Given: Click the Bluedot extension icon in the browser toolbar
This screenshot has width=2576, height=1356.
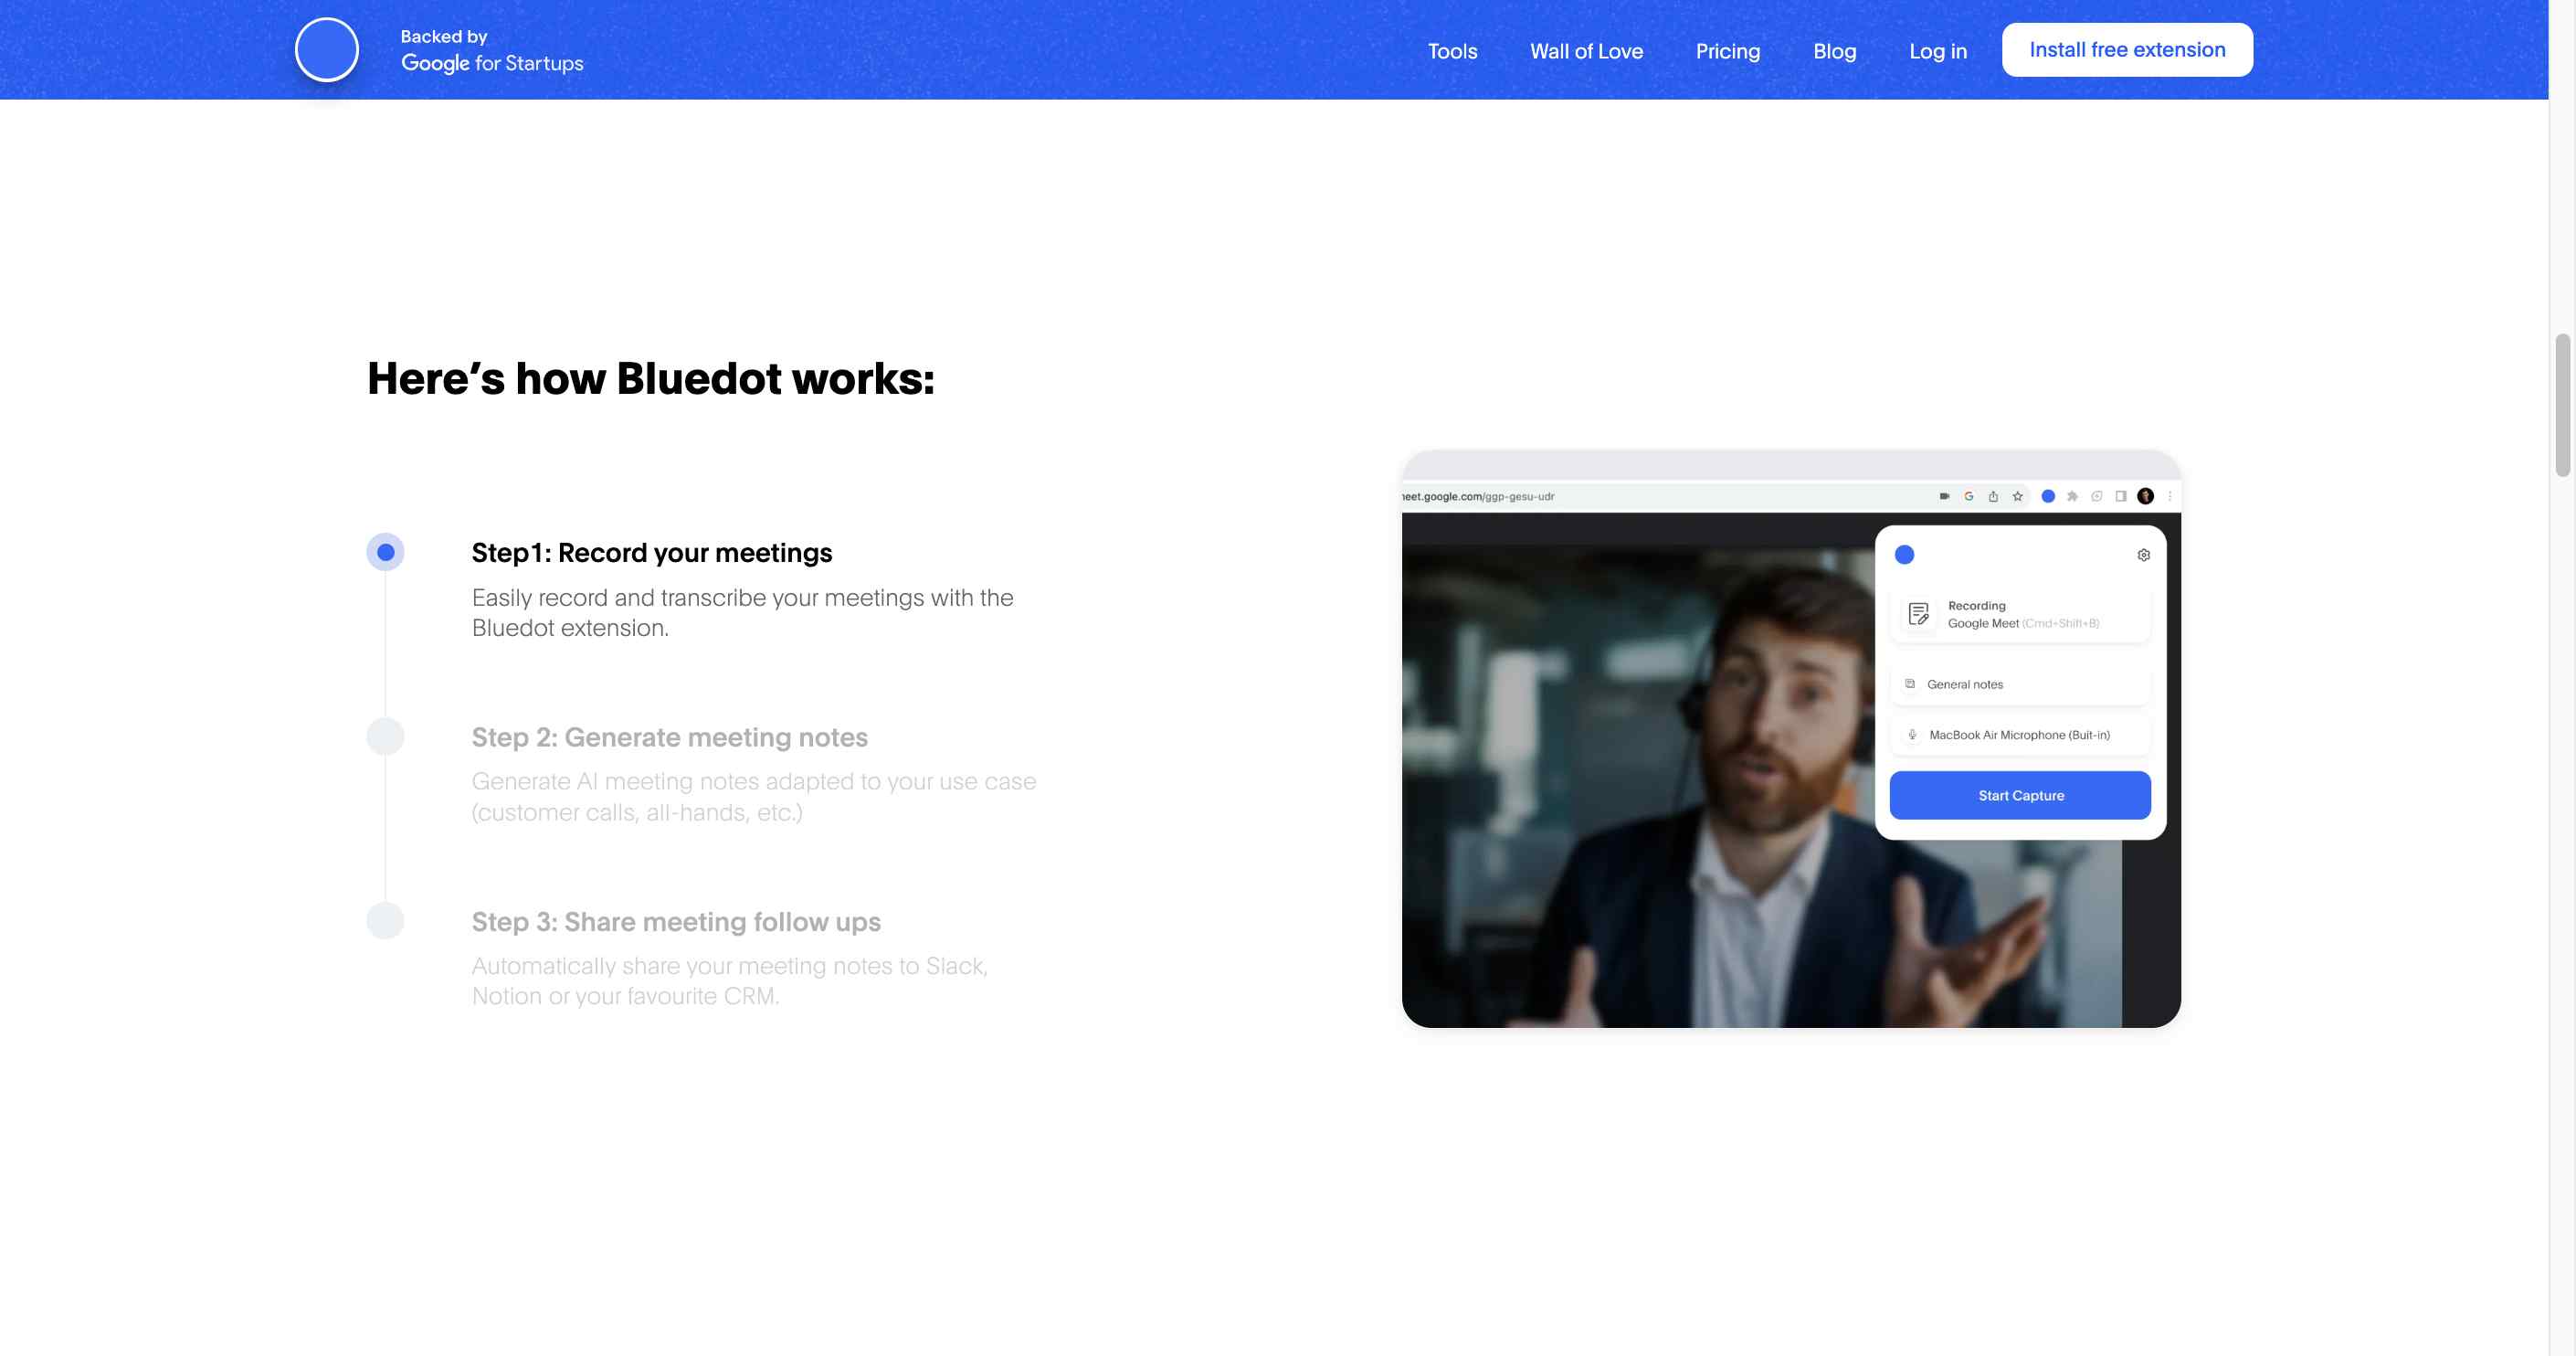Looking at the screenshot, I should tap(2048, 496).
